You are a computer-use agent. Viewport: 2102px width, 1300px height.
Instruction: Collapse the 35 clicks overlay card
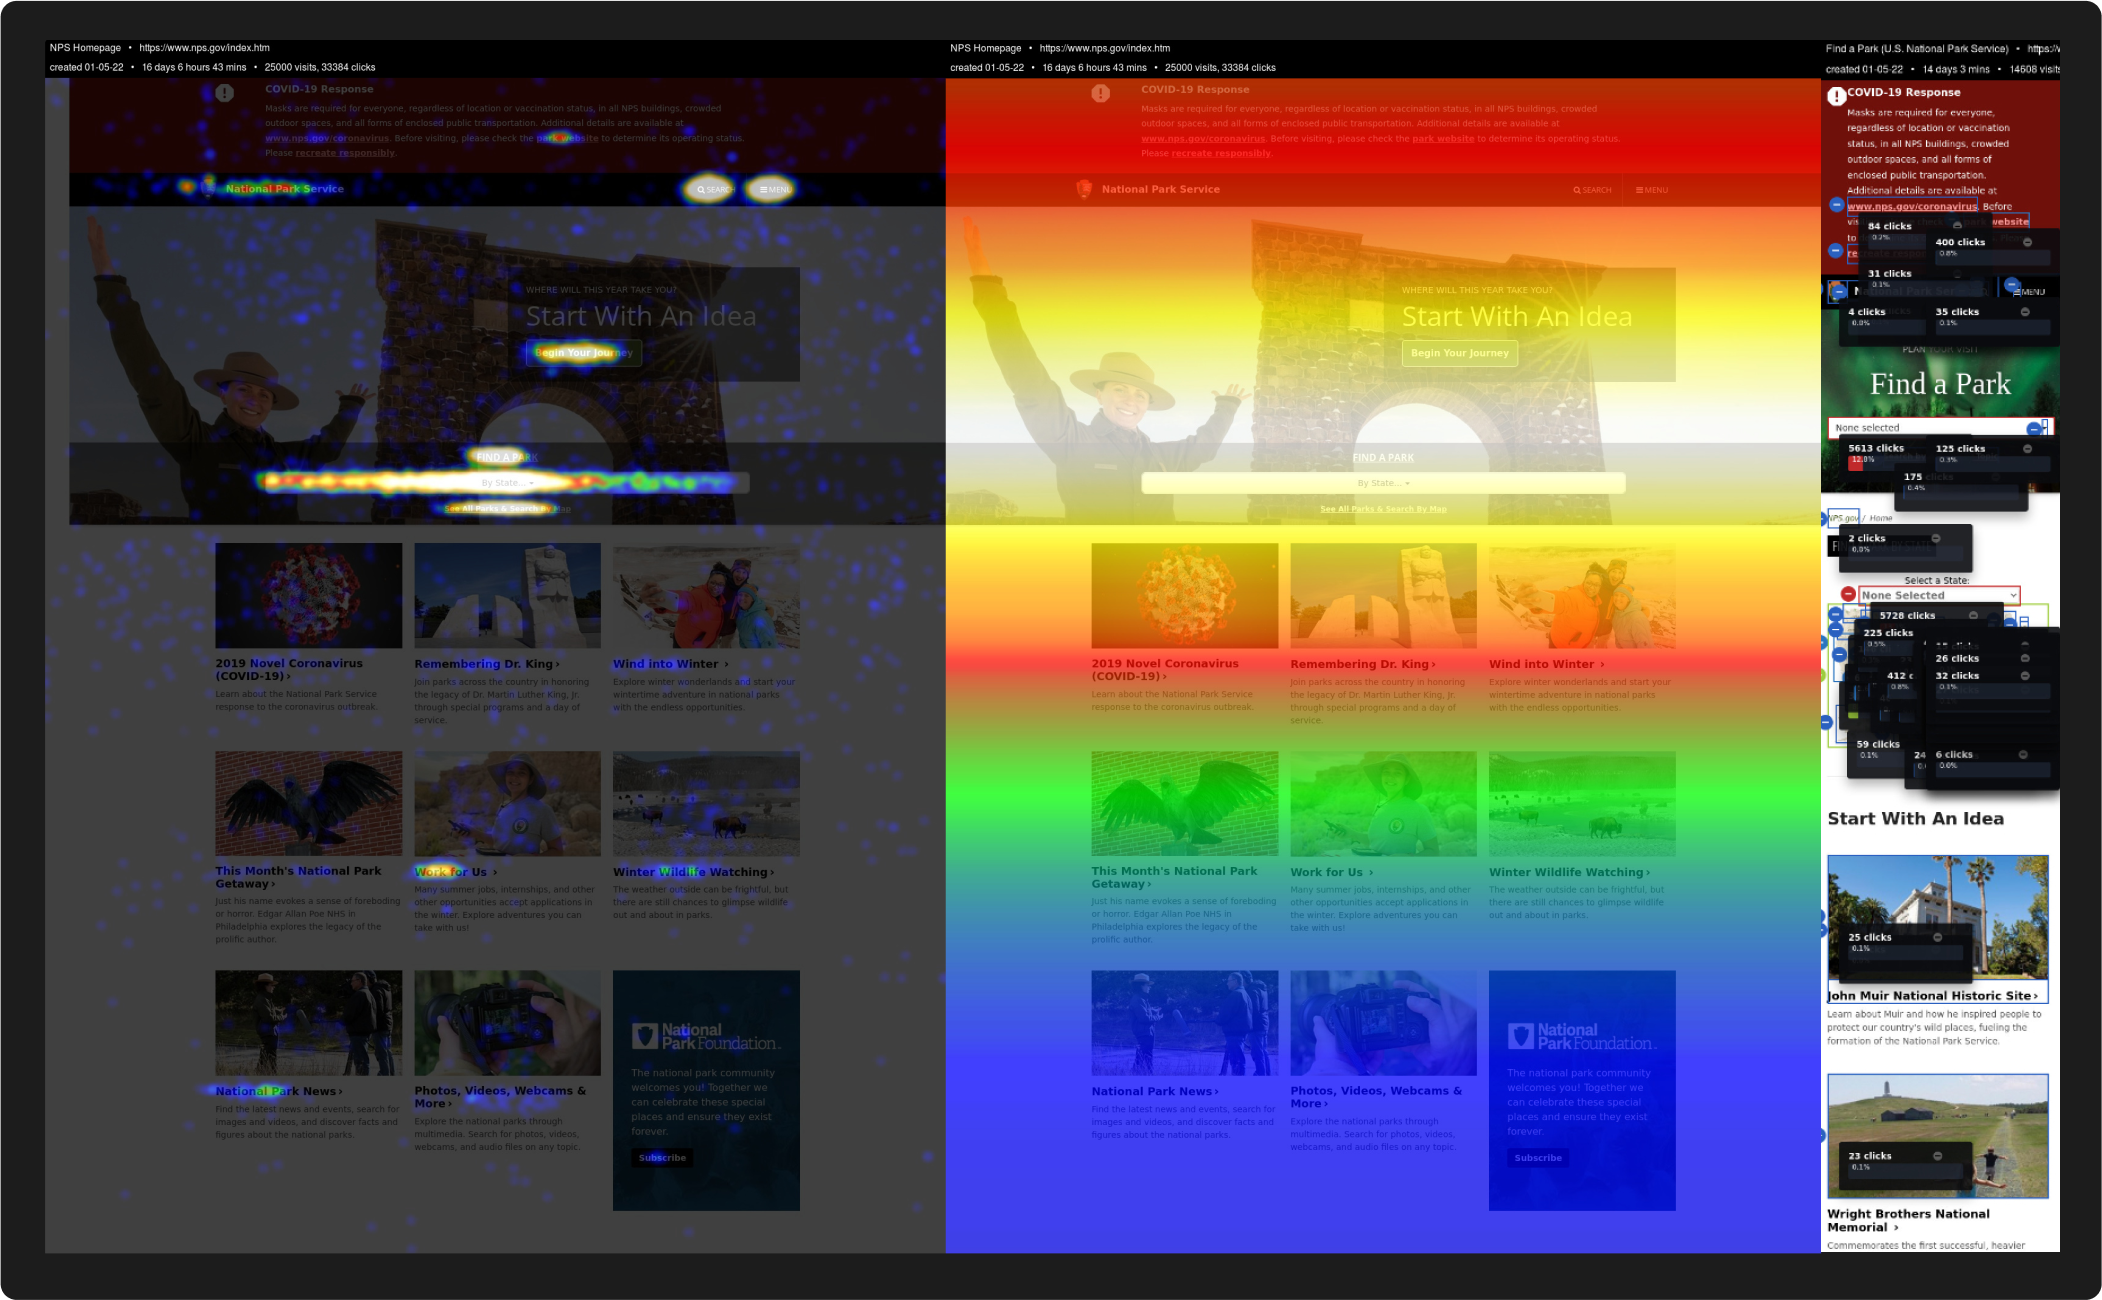coord(2025,312)
